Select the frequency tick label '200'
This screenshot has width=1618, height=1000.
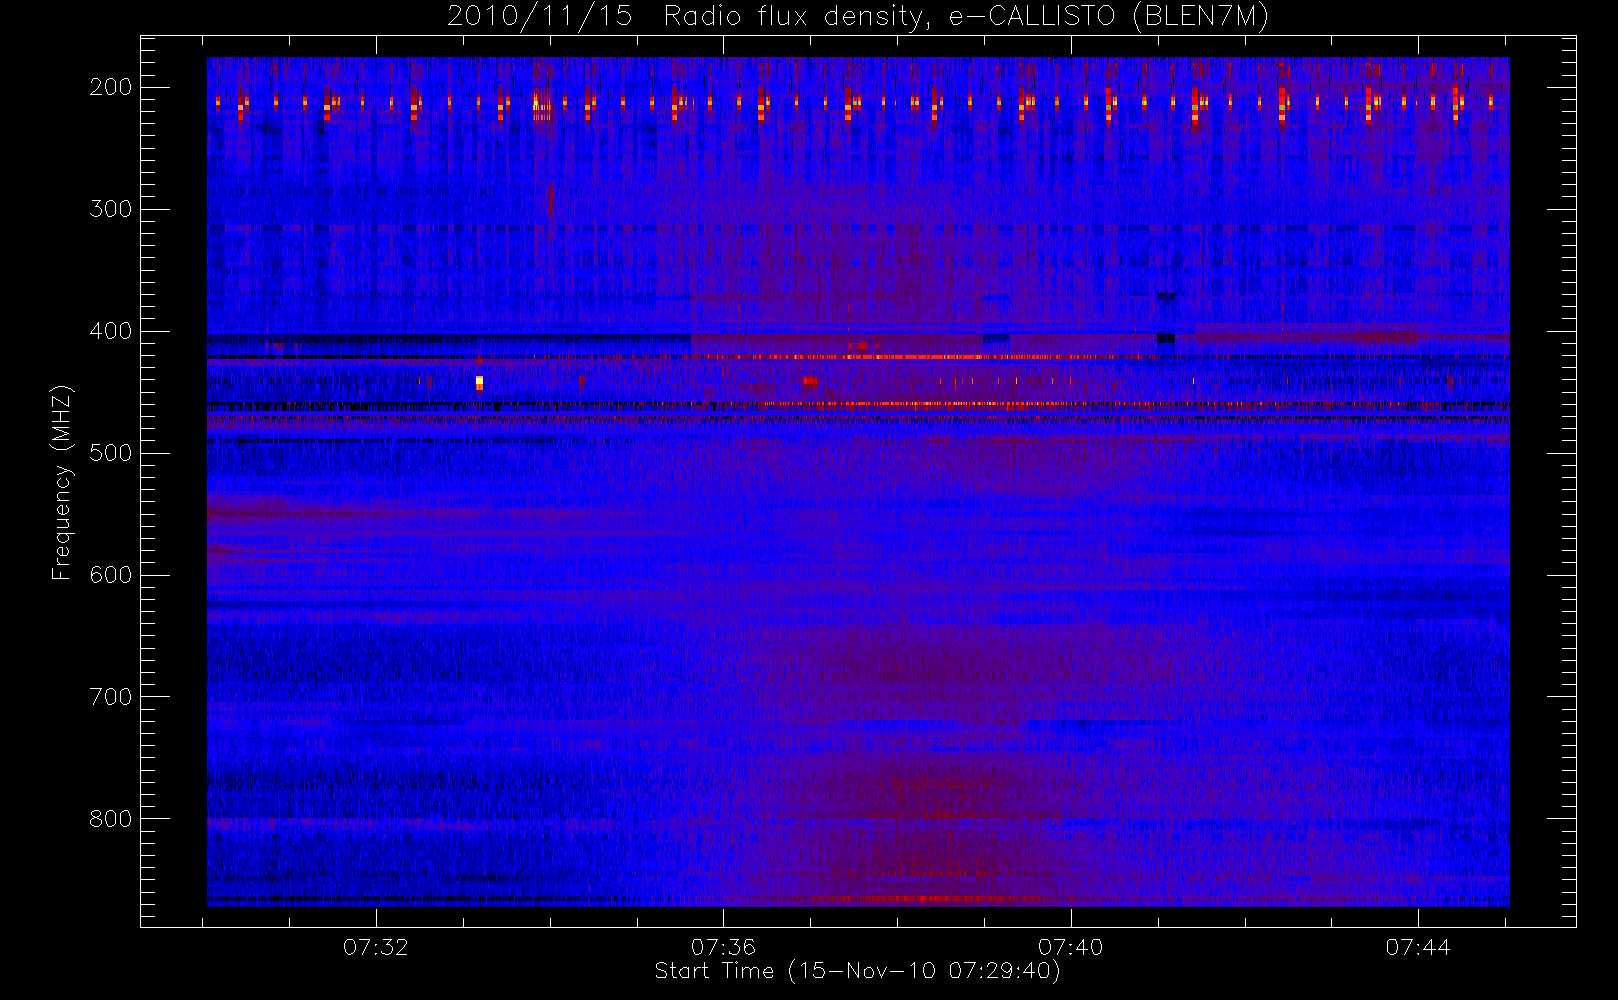110,87
